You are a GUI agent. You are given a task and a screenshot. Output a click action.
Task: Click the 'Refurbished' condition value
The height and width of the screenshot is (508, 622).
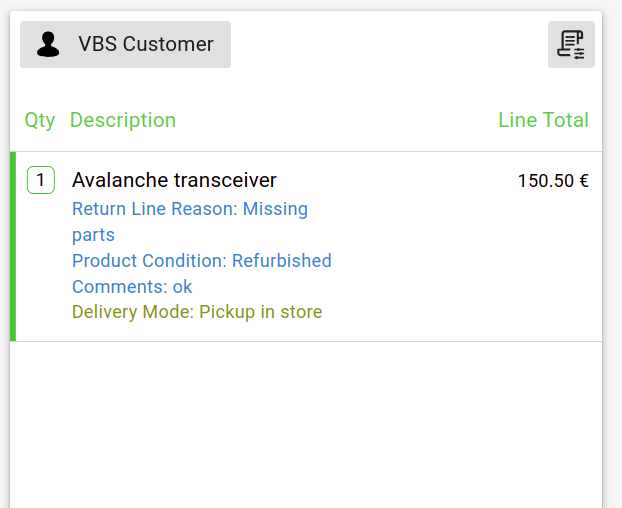pyautogui.click(x=282, y=261)
